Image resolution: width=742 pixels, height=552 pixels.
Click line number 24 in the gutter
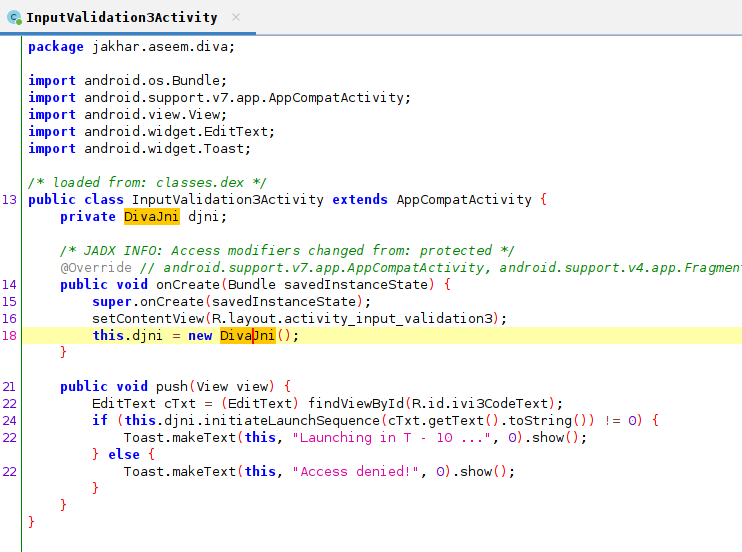tap(9, 420)
